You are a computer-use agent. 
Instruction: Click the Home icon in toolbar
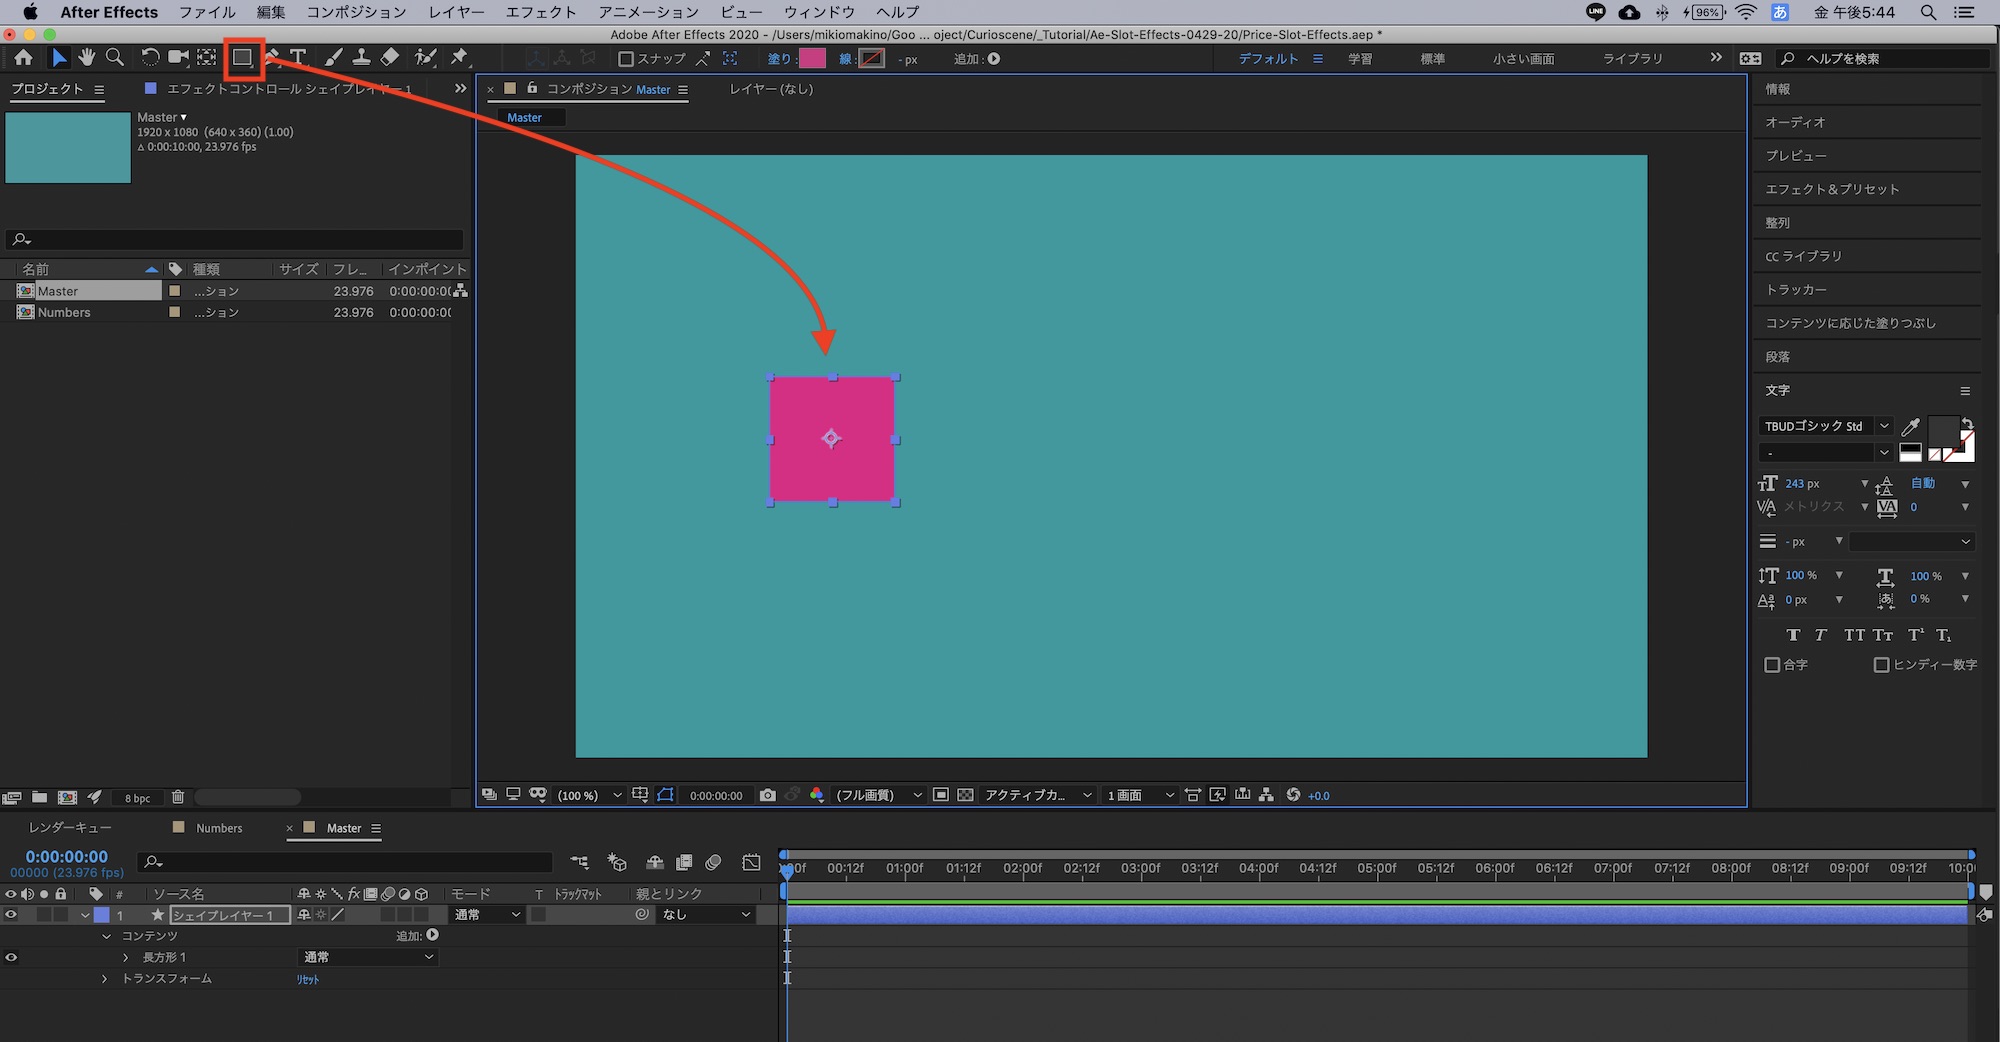pos(23,58)
